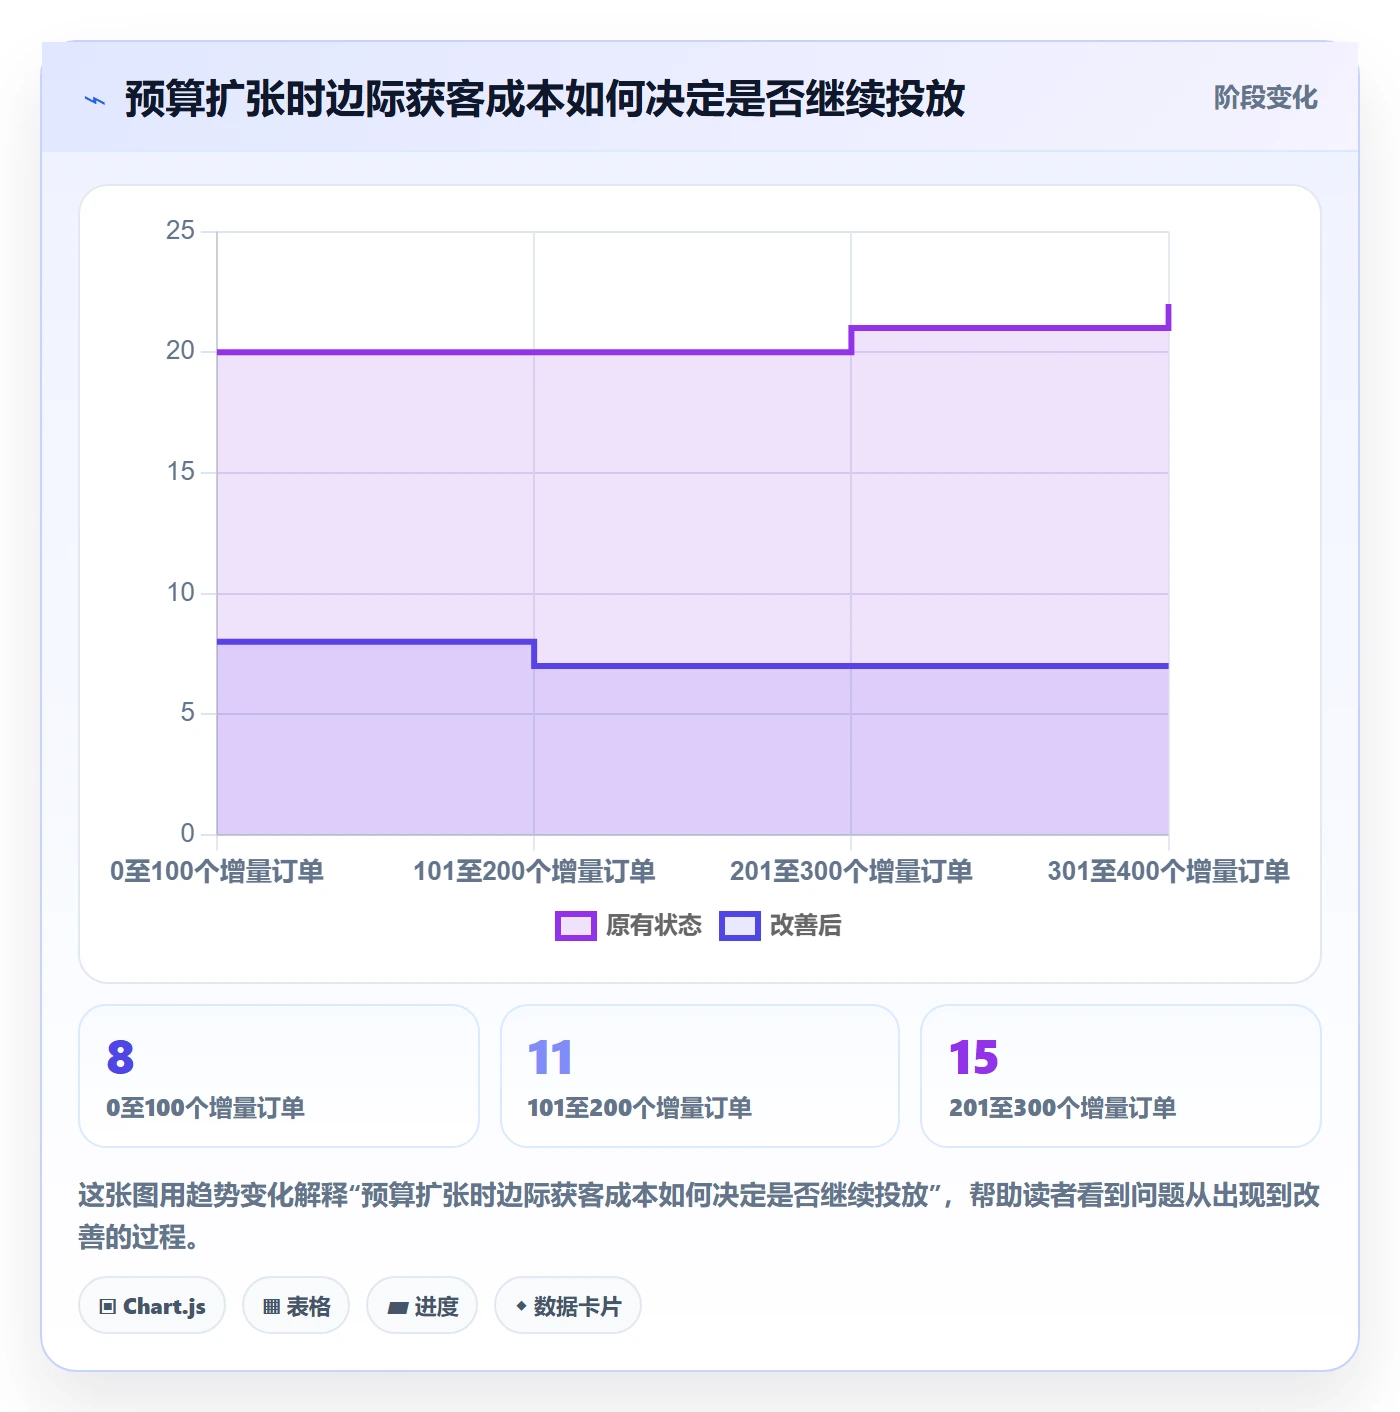Select the 表格 tag chip
1400x1412 pixels.
coord(296,1306)
